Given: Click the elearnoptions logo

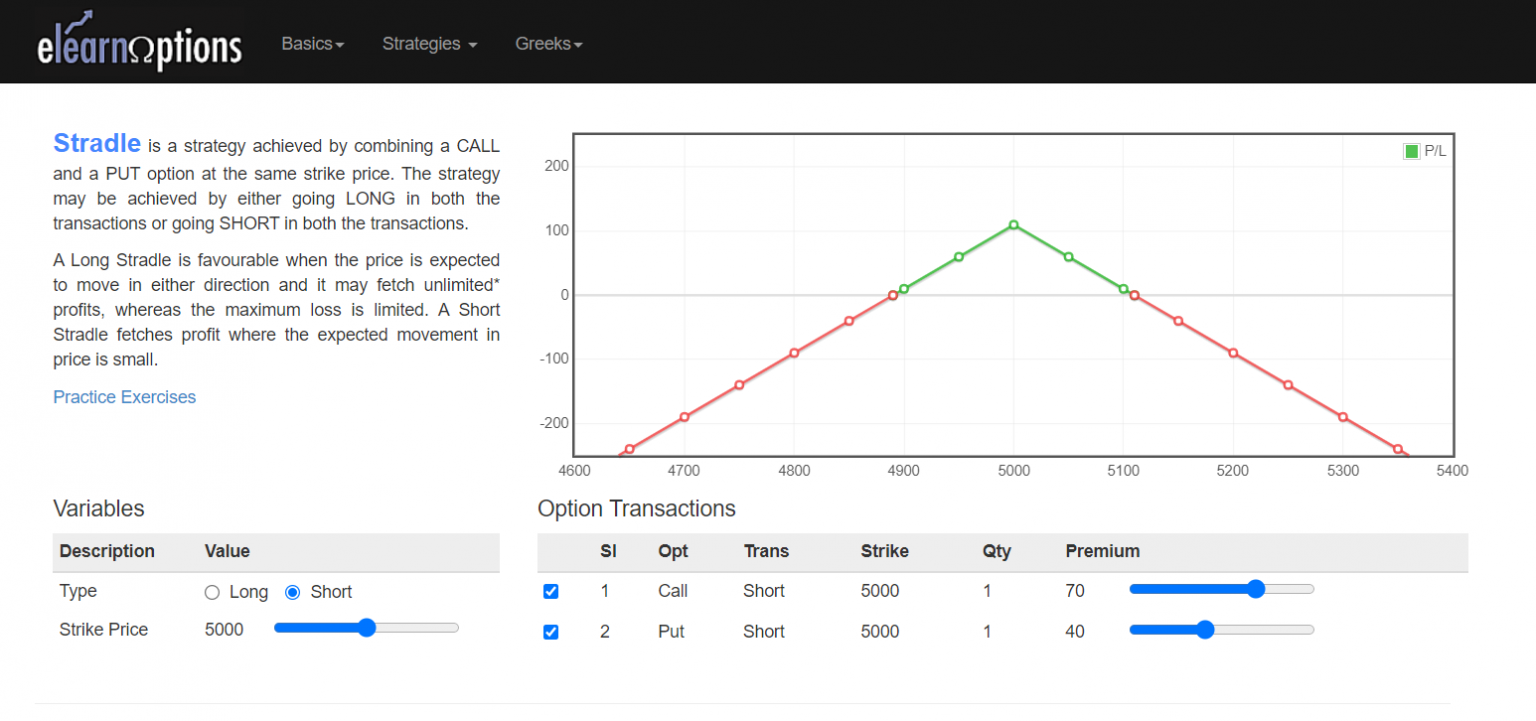Looking at the screenshot, I should pos(139,43).
